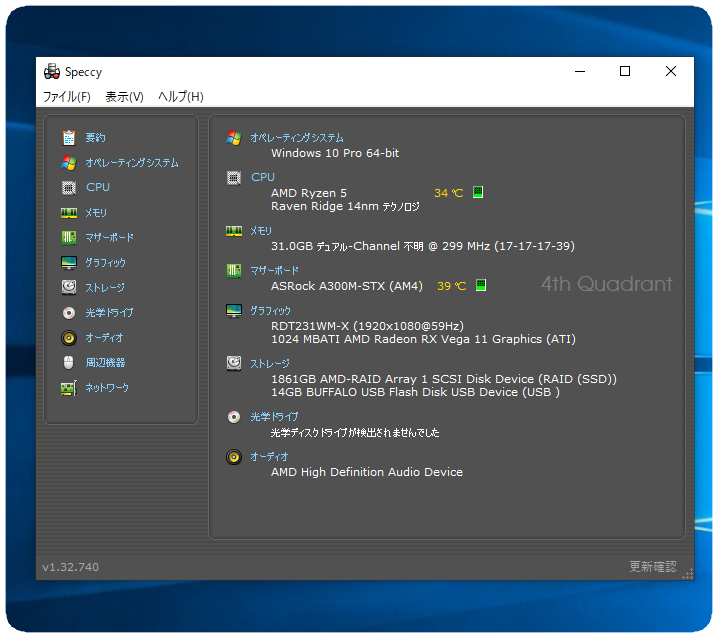This screenshot has height=639, width=719.
Task: Click the green CPU temperature indicator
Action: pyautogui.click(x=478, y=192)
